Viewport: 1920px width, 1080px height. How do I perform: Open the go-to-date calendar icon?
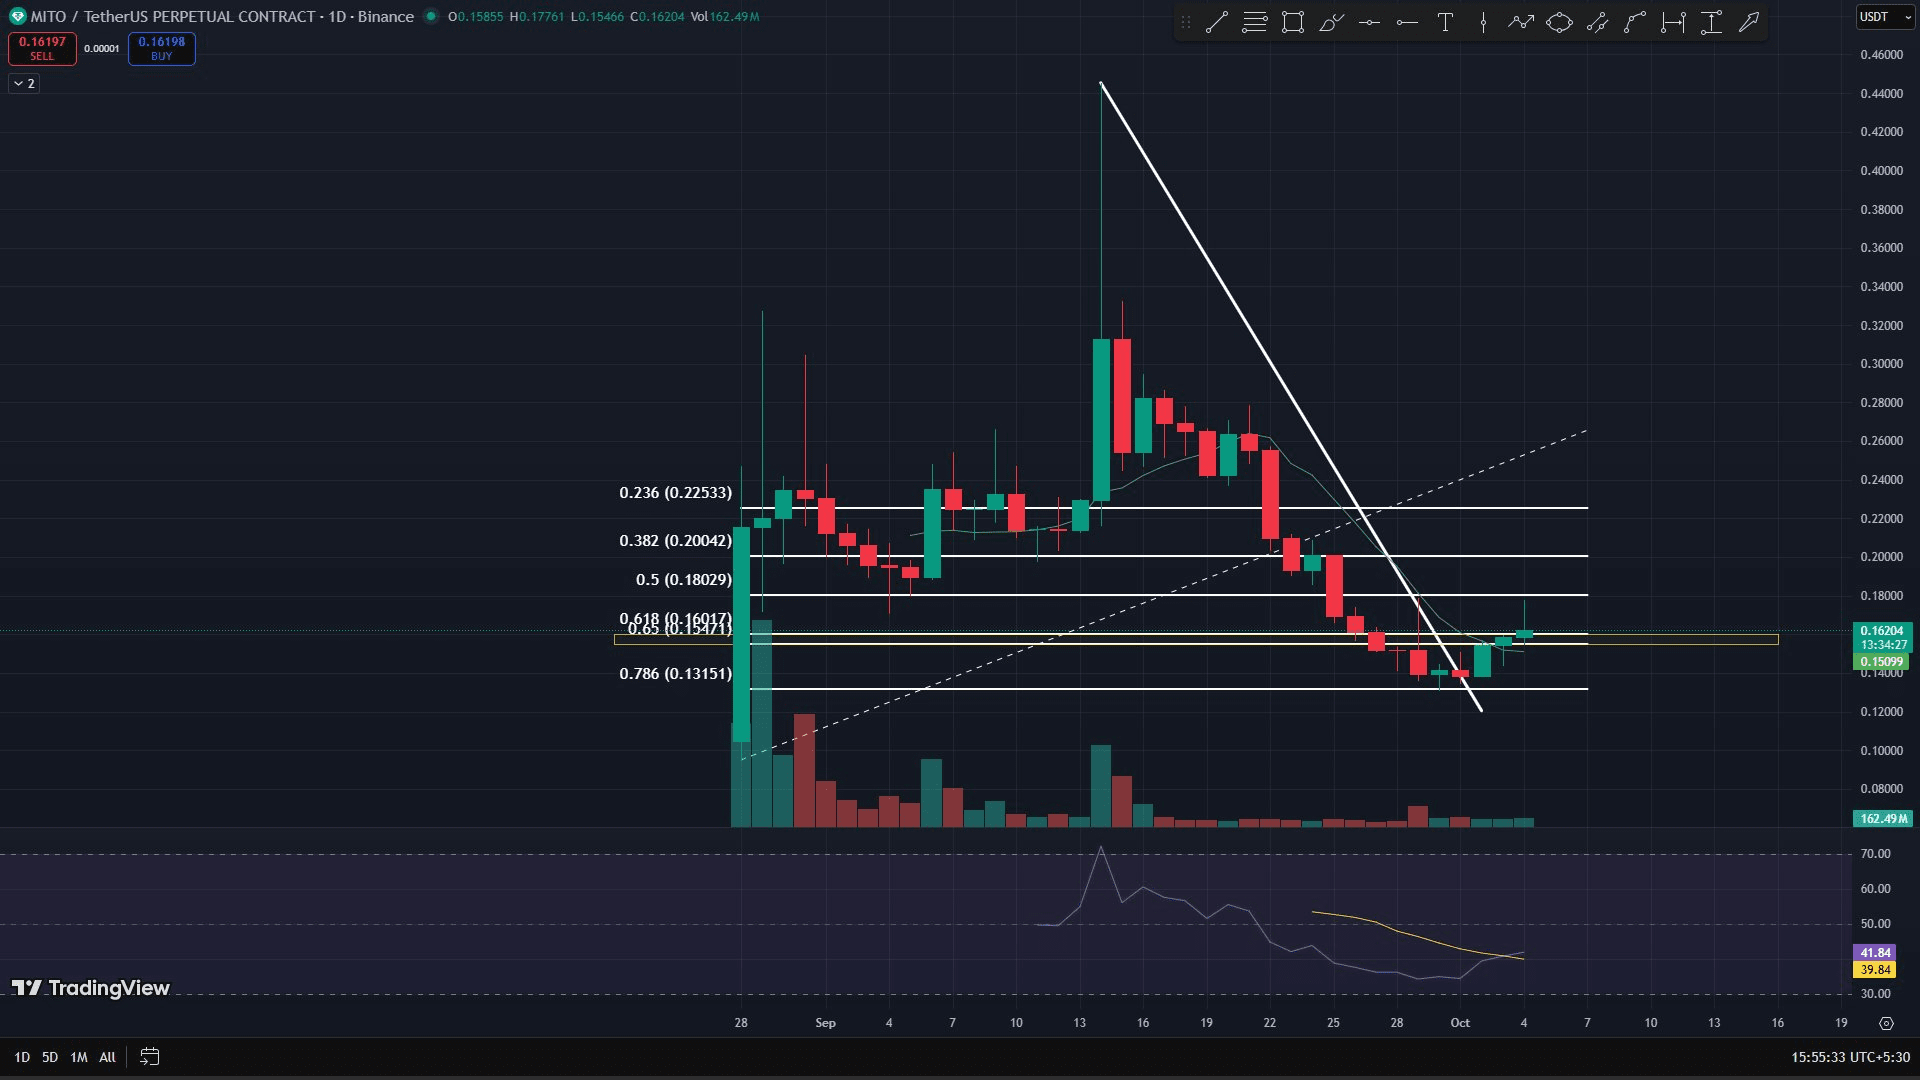point(149,1056)
